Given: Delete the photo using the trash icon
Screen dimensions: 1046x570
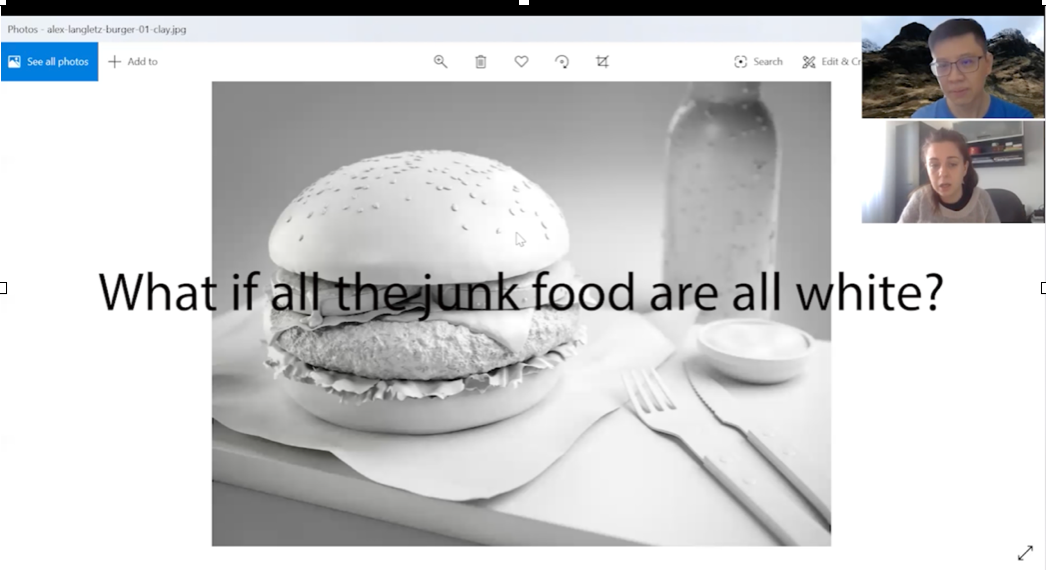Looking at the screenshot, I should (x=480, y=61).
